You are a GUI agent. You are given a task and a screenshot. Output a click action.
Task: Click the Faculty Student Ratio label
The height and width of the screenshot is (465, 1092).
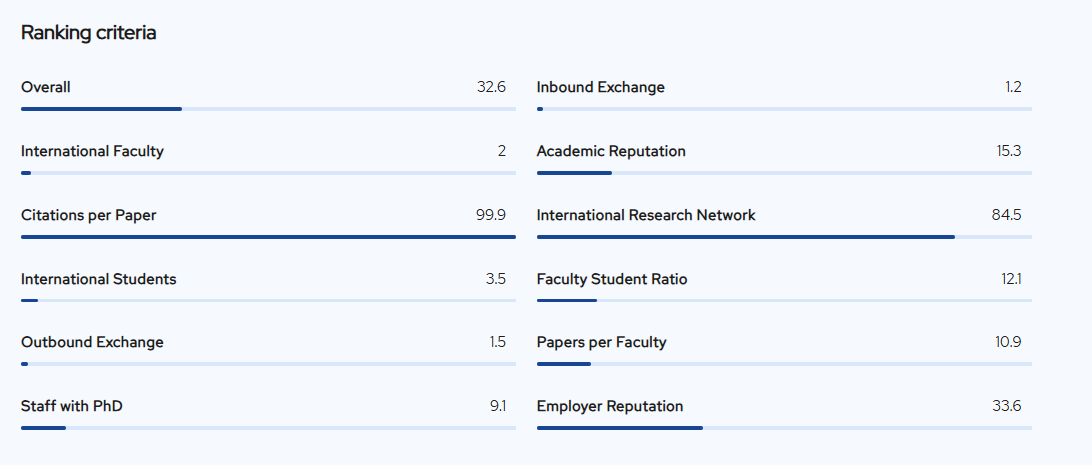coord(612,279)
